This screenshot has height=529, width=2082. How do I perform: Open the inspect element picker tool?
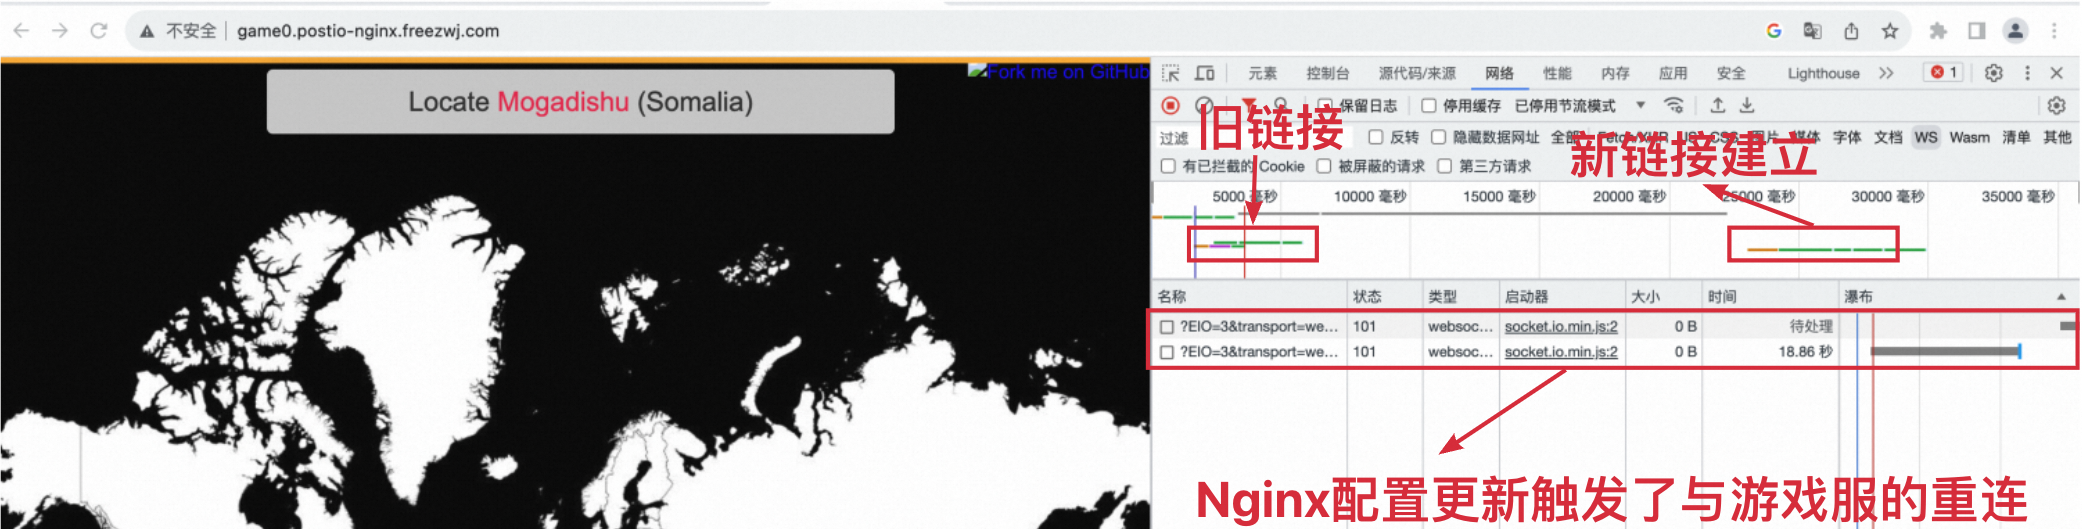coord(1171,73)
